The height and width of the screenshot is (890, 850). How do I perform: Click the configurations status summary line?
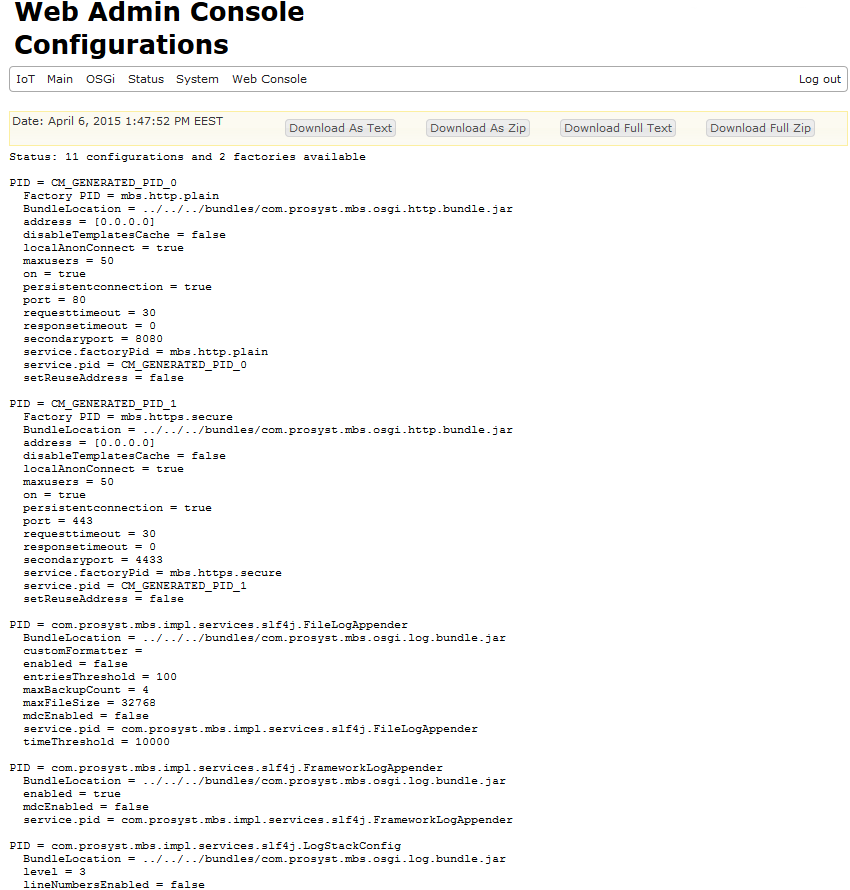tap(187, 157)
